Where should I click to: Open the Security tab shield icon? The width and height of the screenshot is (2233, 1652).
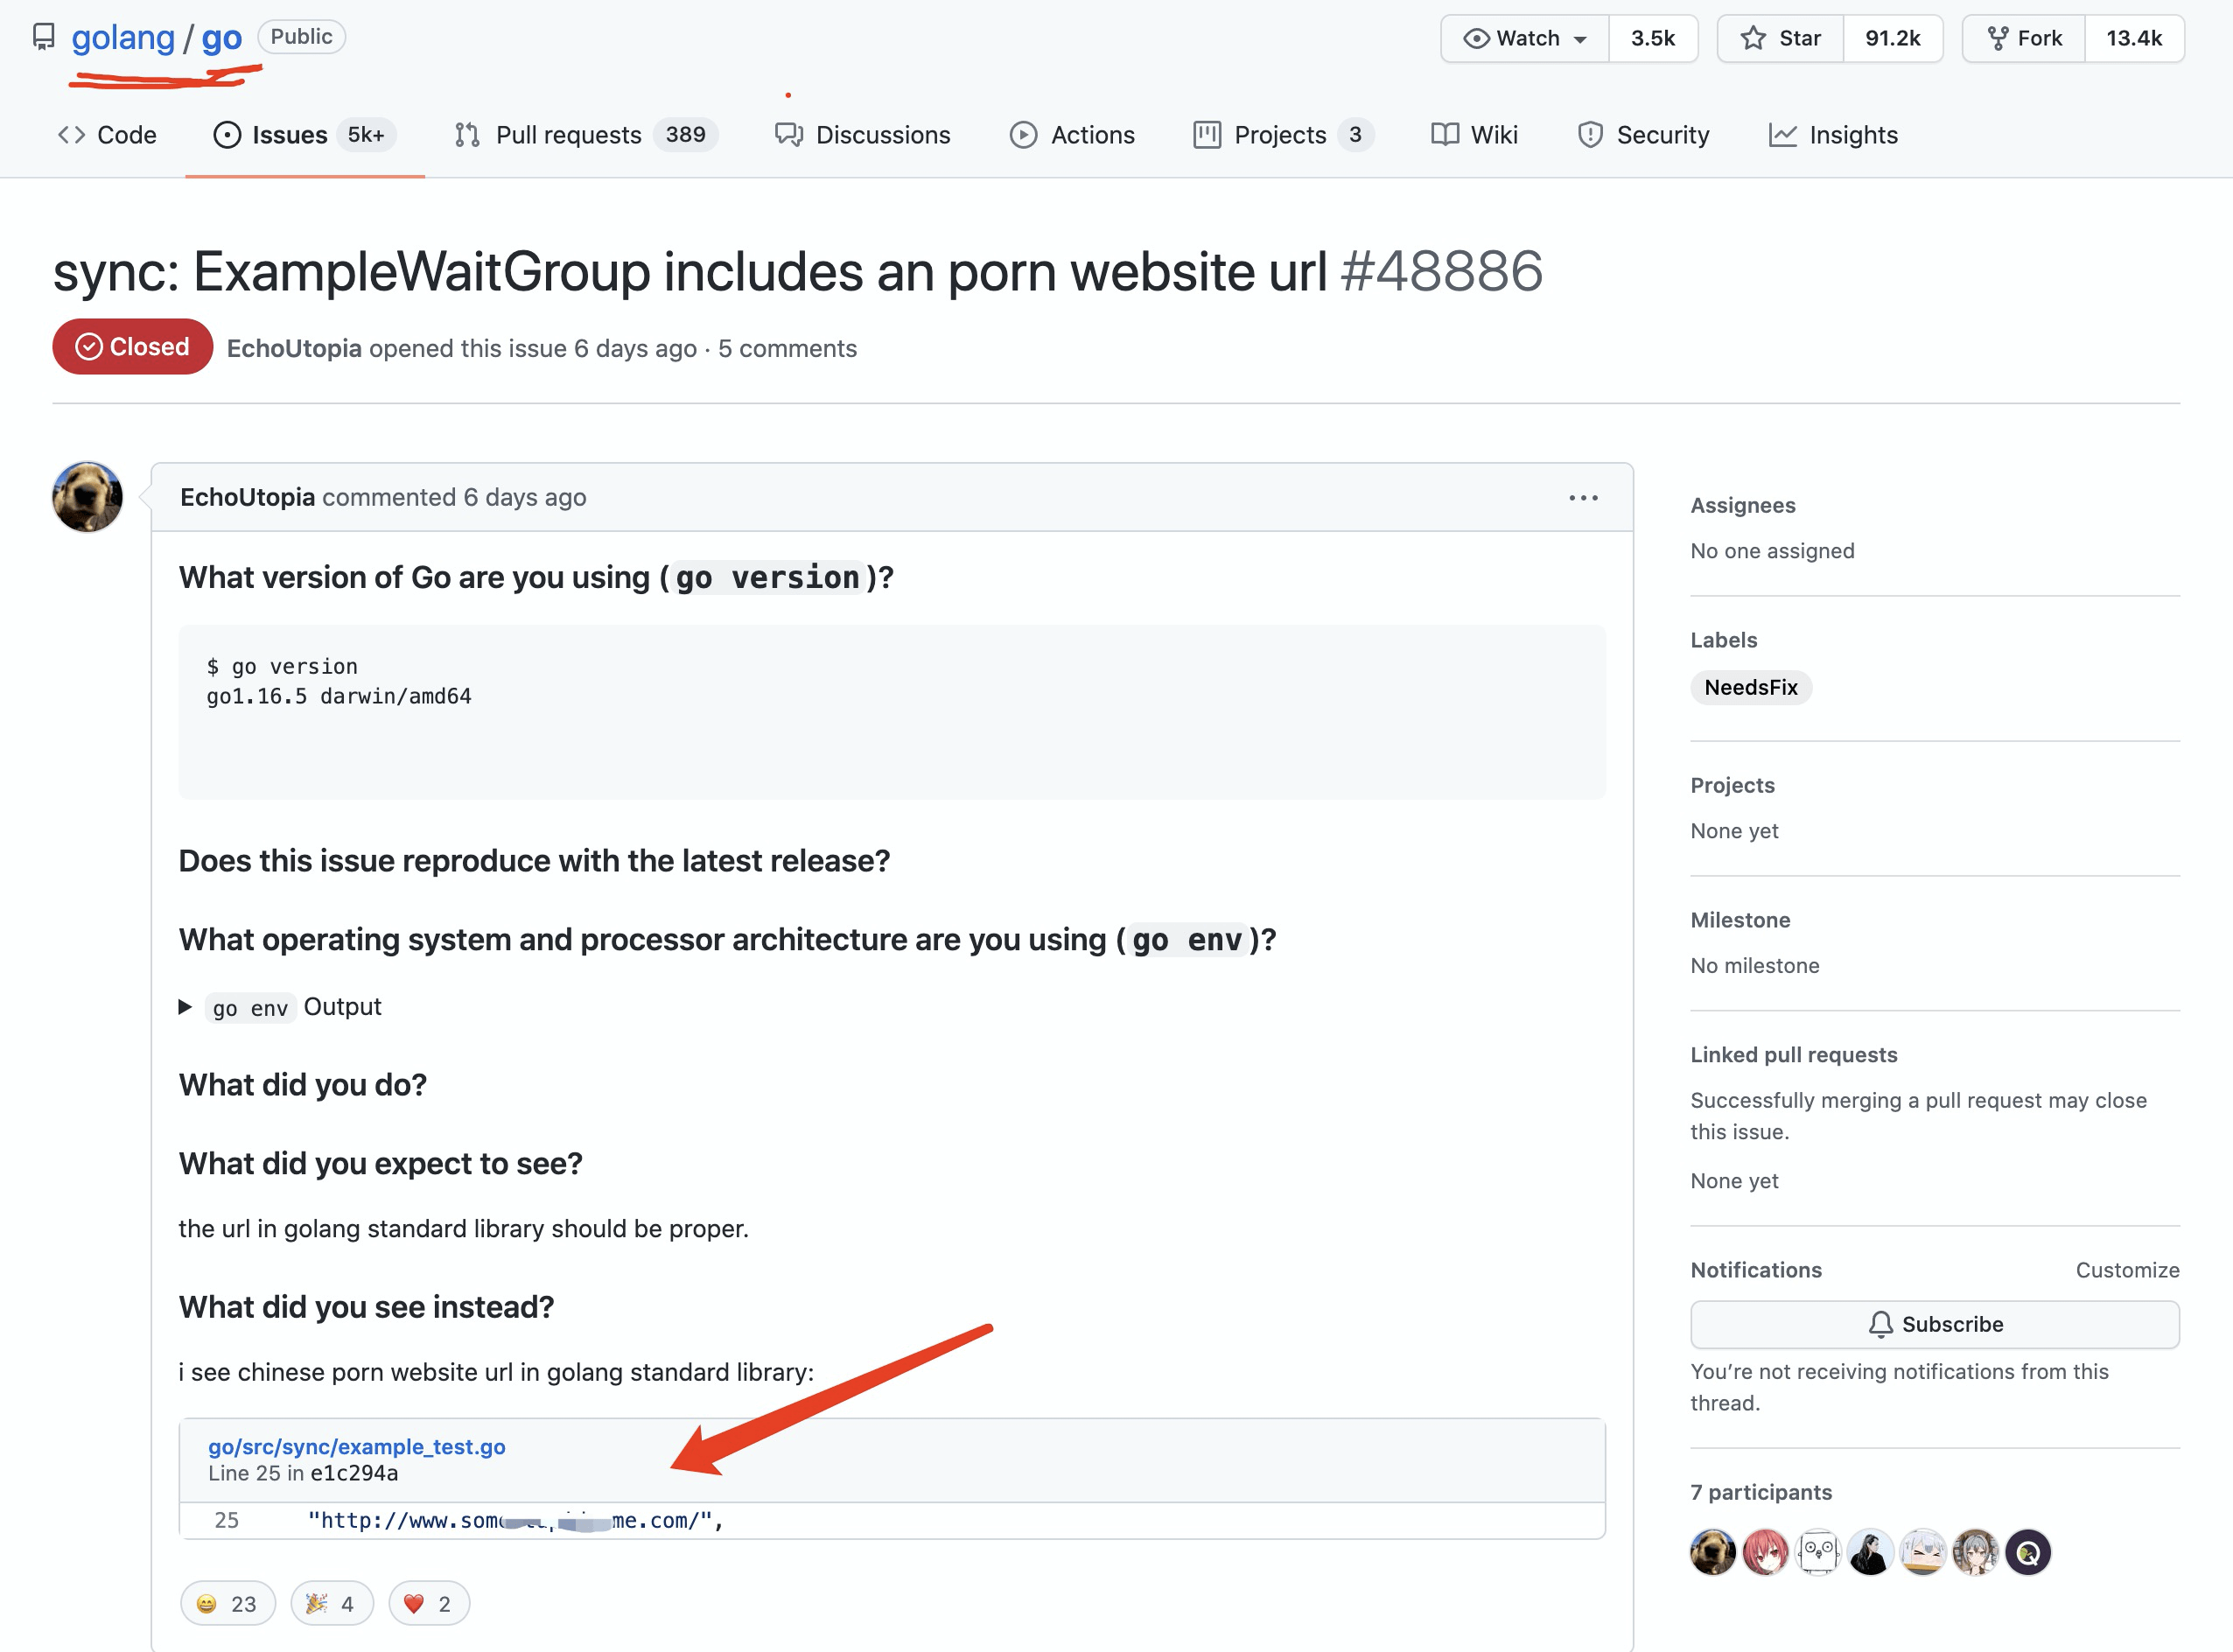1590,135
